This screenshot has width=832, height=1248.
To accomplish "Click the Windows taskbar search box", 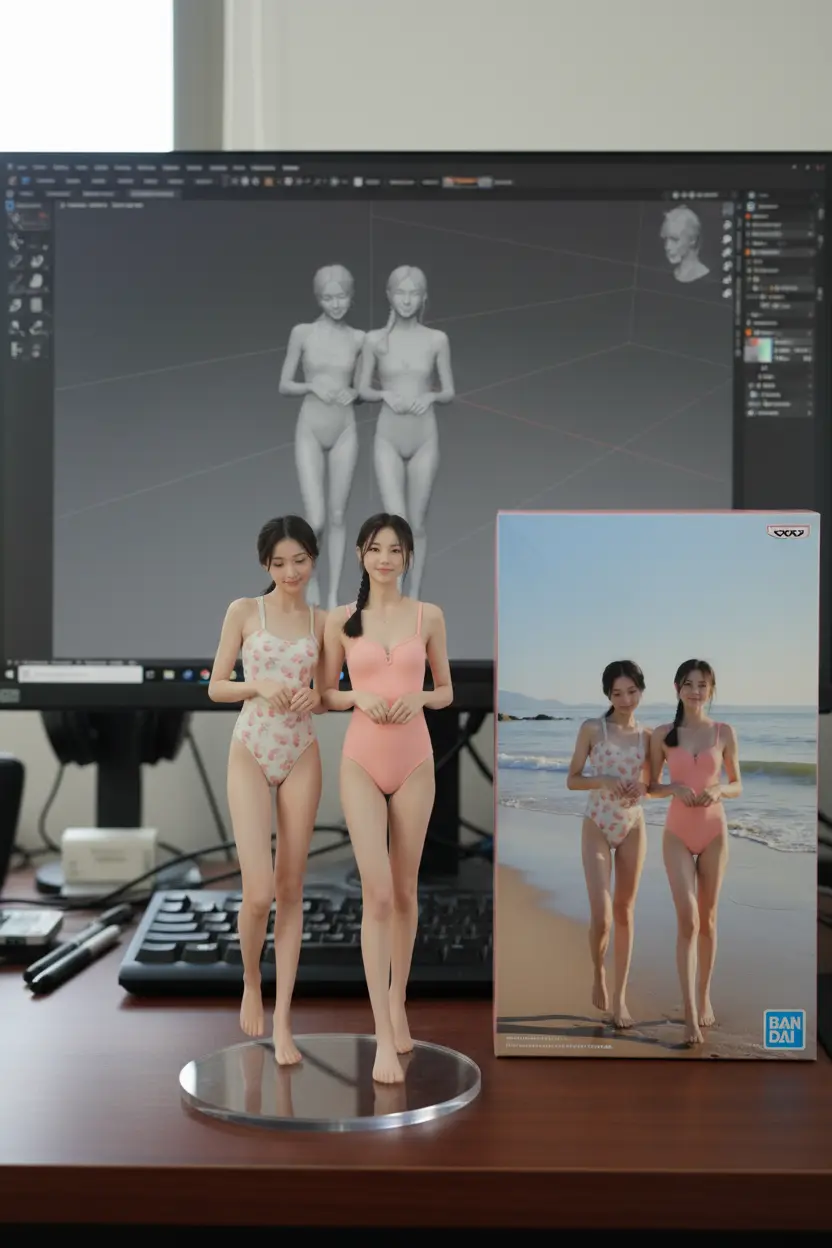I will [80, 674].
